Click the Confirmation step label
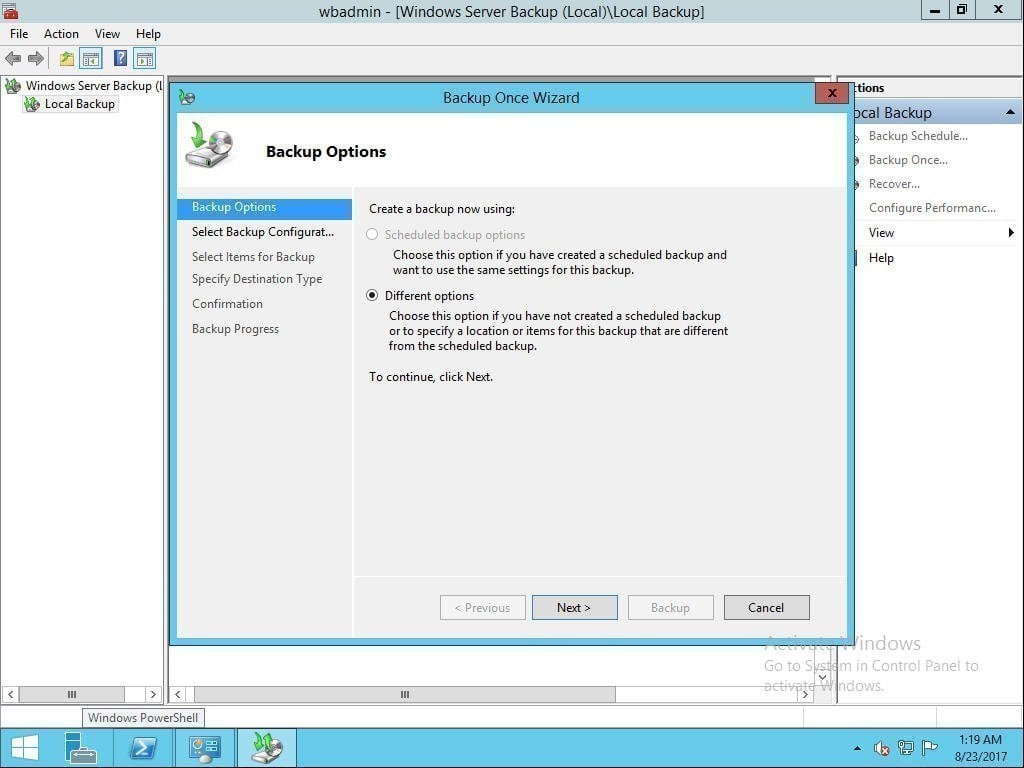This screenshot has height=768, width=1024. pyautogui.click(x=227, y=304)
